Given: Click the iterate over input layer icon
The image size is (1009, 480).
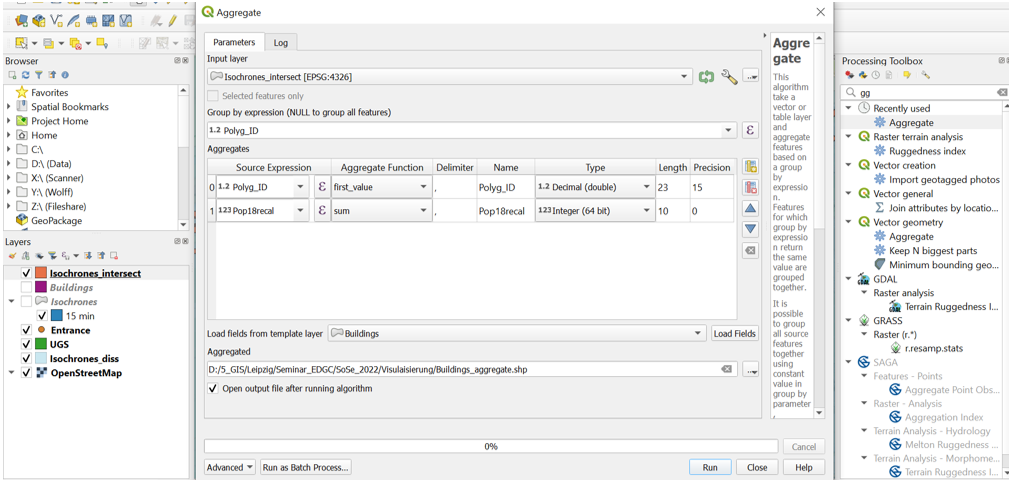Looking at the screenshot, I should click(x=707, y=77).
